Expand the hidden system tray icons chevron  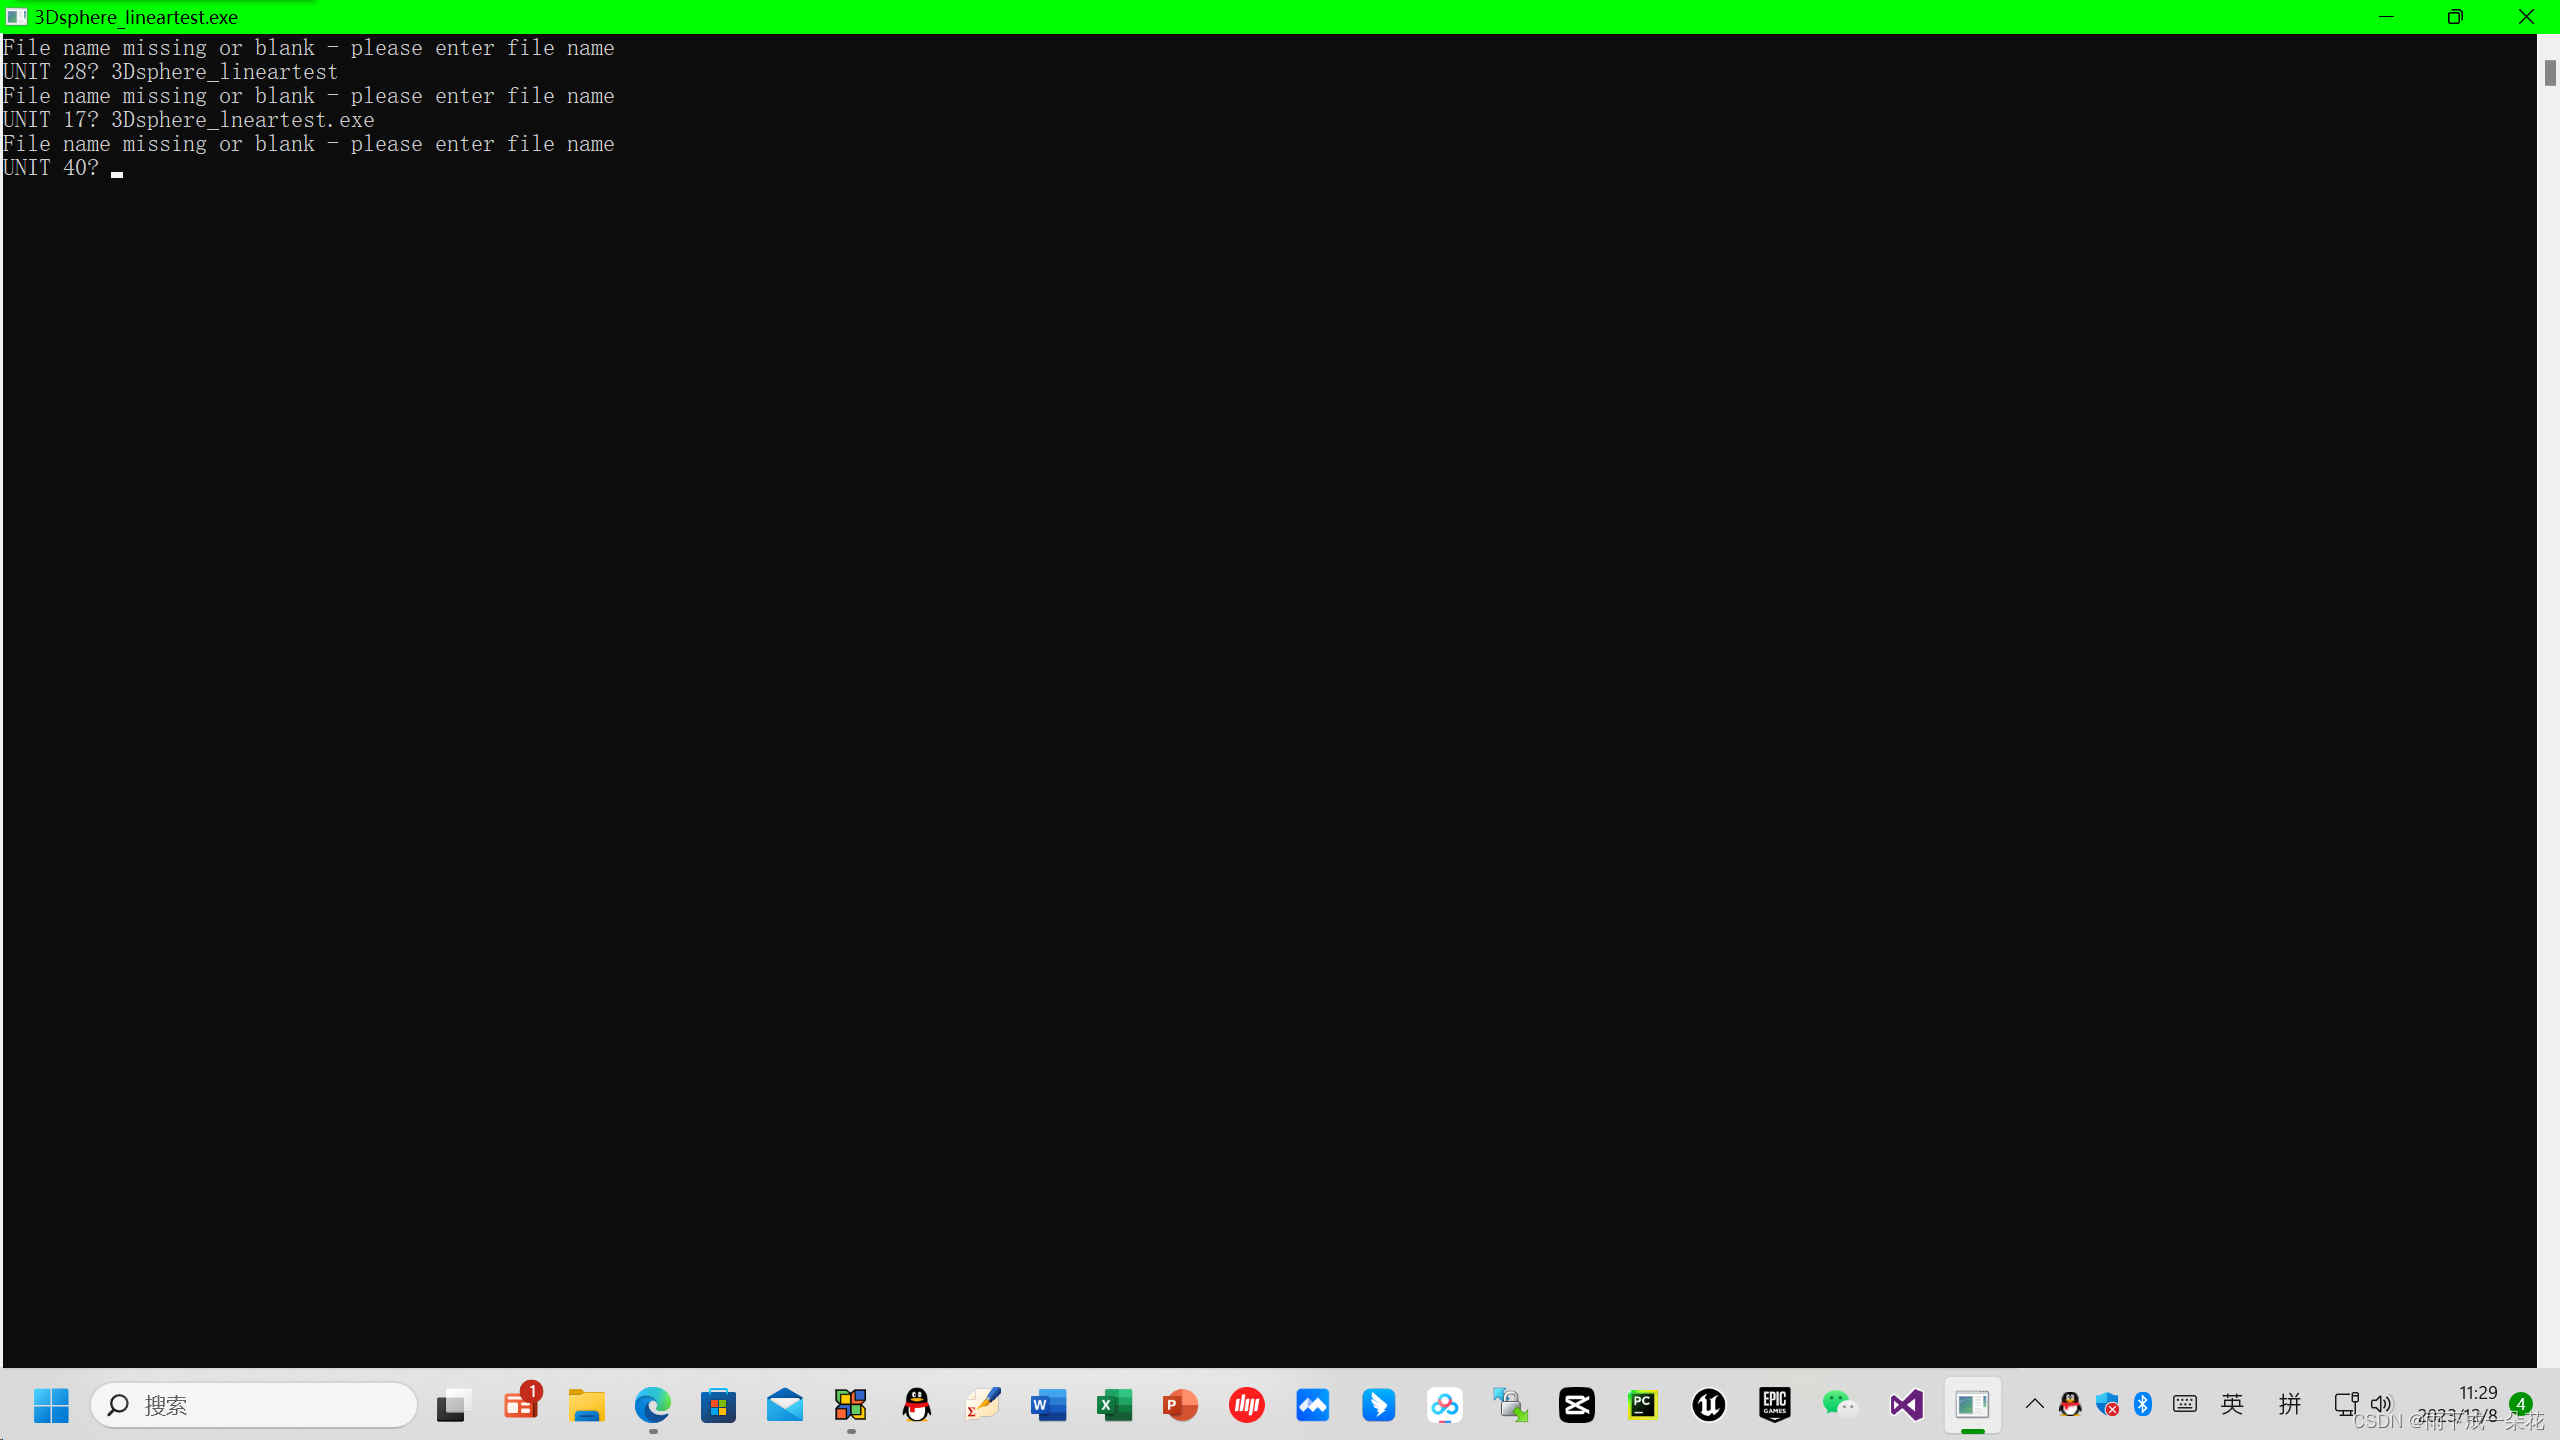(x=2034, y=1404)
